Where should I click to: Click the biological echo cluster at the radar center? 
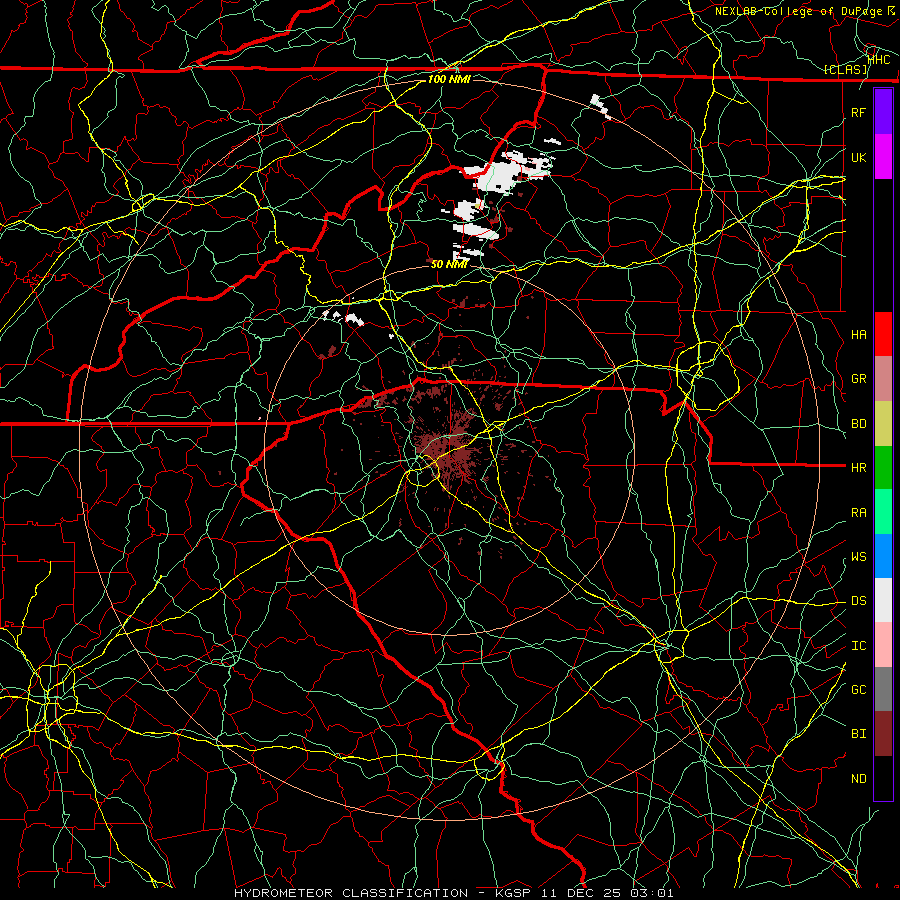(451, 451)
